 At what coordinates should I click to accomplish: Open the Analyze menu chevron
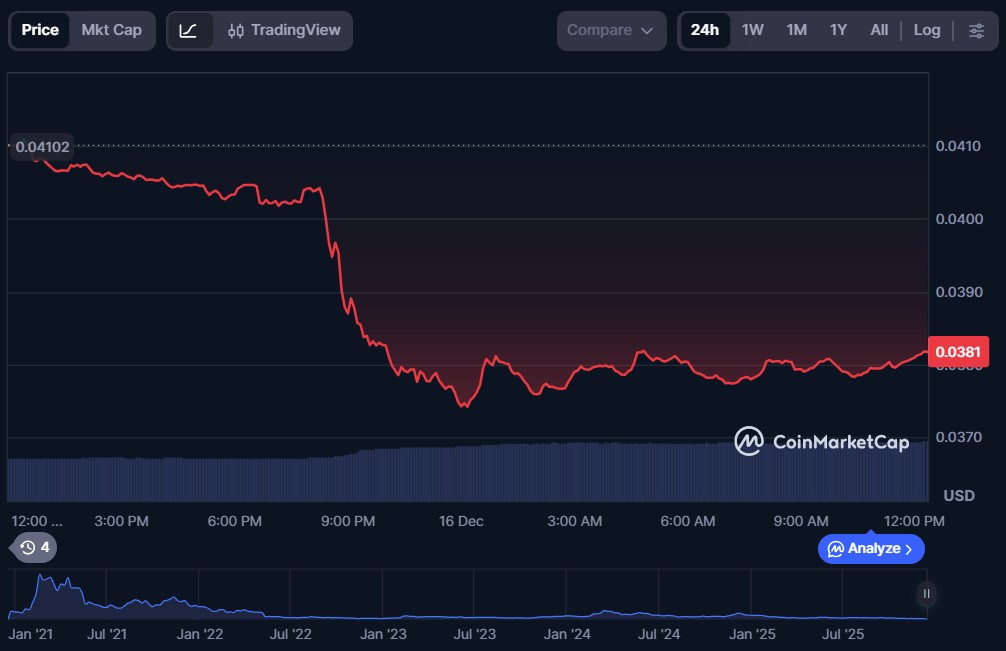908,548
